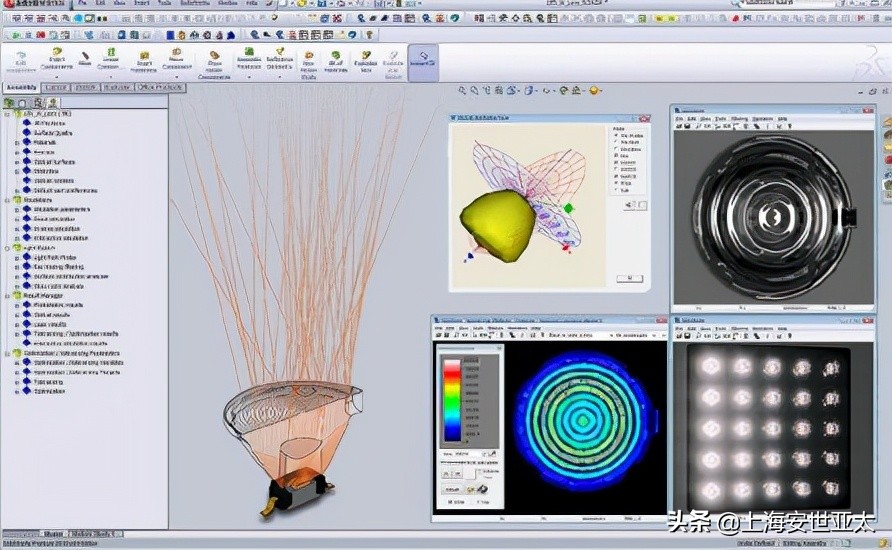Click the arrow icon button under the checkbox list
The height and width of the screenshot is (550, 892).
tap(630, 205)
